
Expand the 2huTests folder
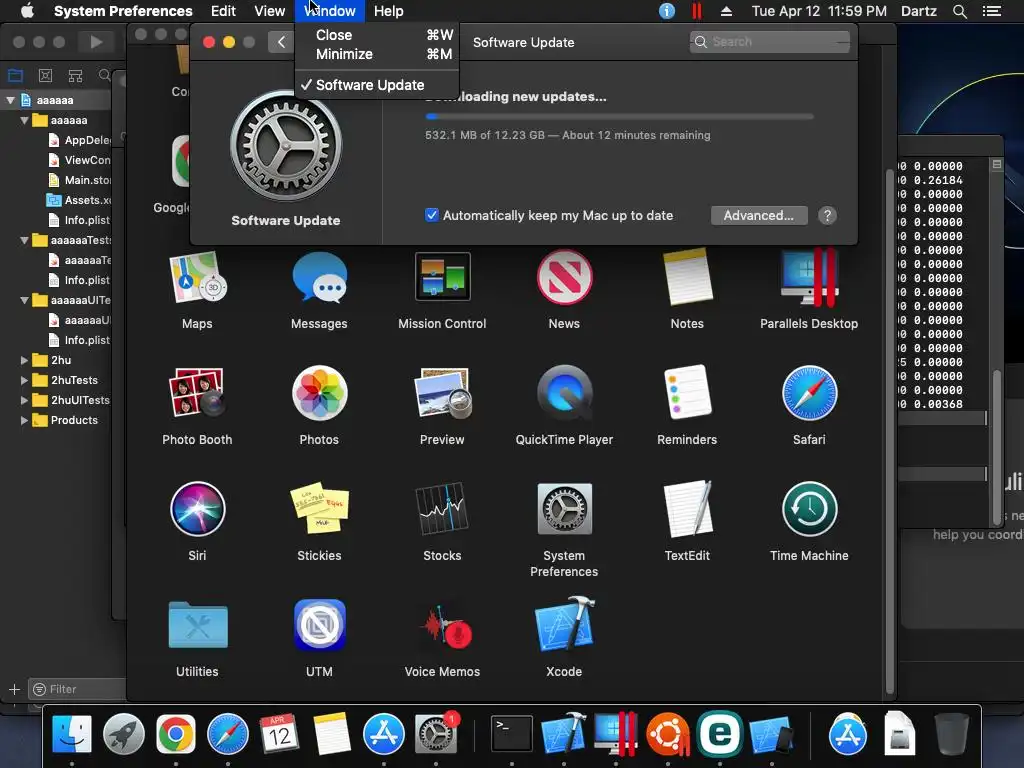tap(24, 380)
